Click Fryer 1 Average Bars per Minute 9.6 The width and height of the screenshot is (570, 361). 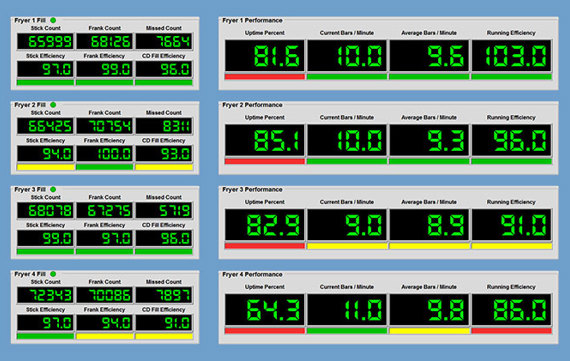pos(429,56)
